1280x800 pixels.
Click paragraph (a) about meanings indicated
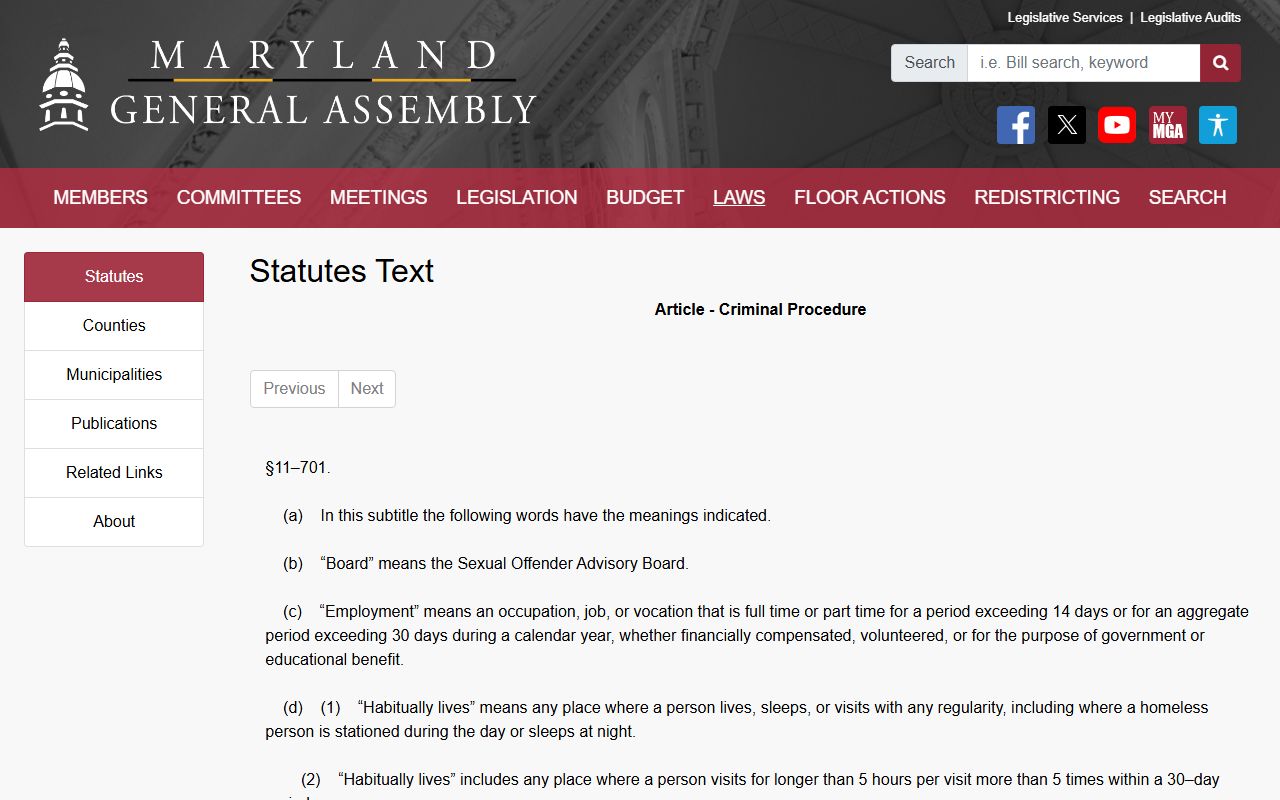[527, 516]
